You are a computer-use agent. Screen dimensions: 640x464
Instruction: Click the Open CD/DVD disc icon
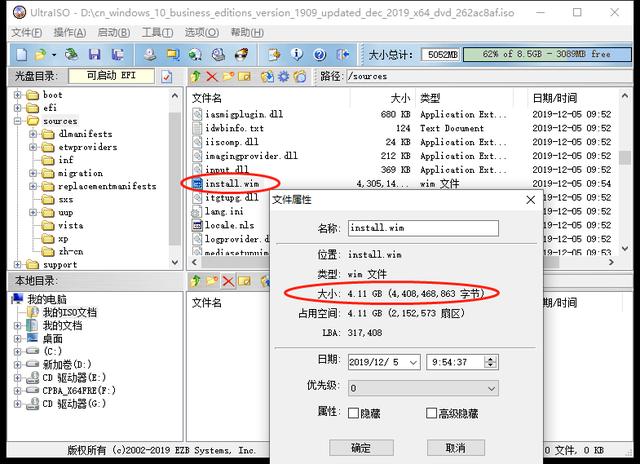(x=72, y=54)
